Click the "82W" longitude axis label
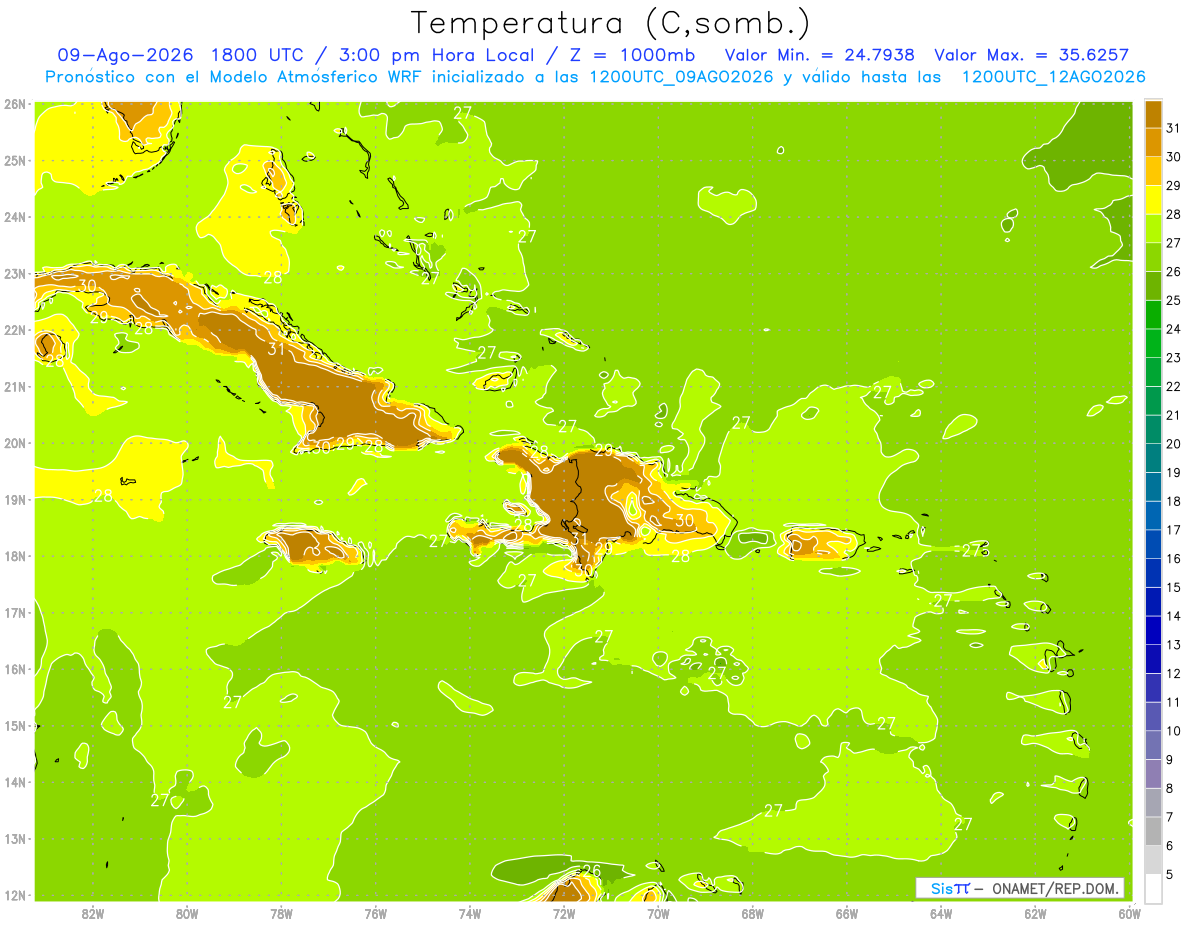1200x927 pixels. point(92,913)
